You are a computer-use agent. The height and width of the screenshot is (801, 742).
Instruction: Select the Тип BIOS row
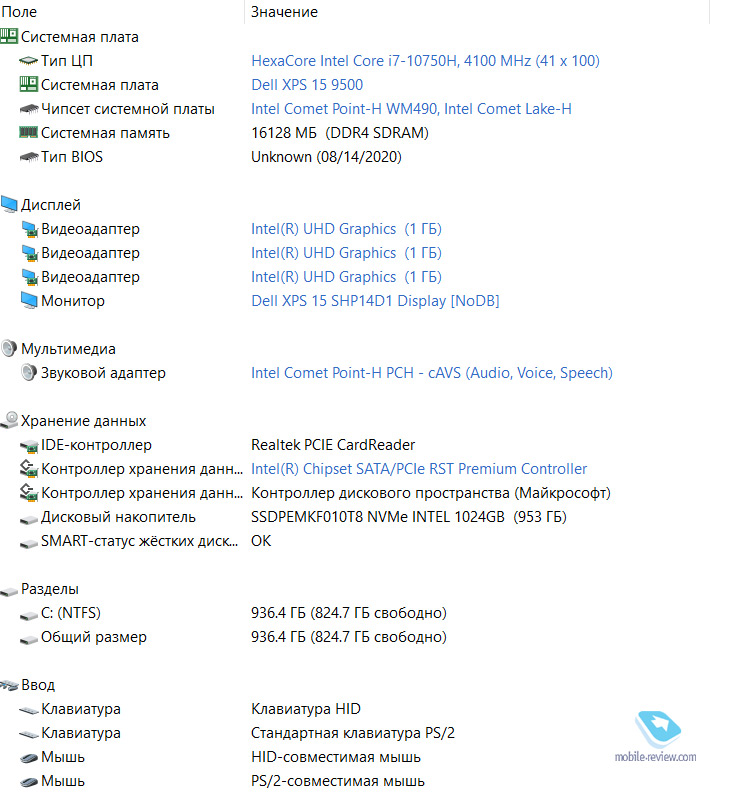click(x=72, y=157)
